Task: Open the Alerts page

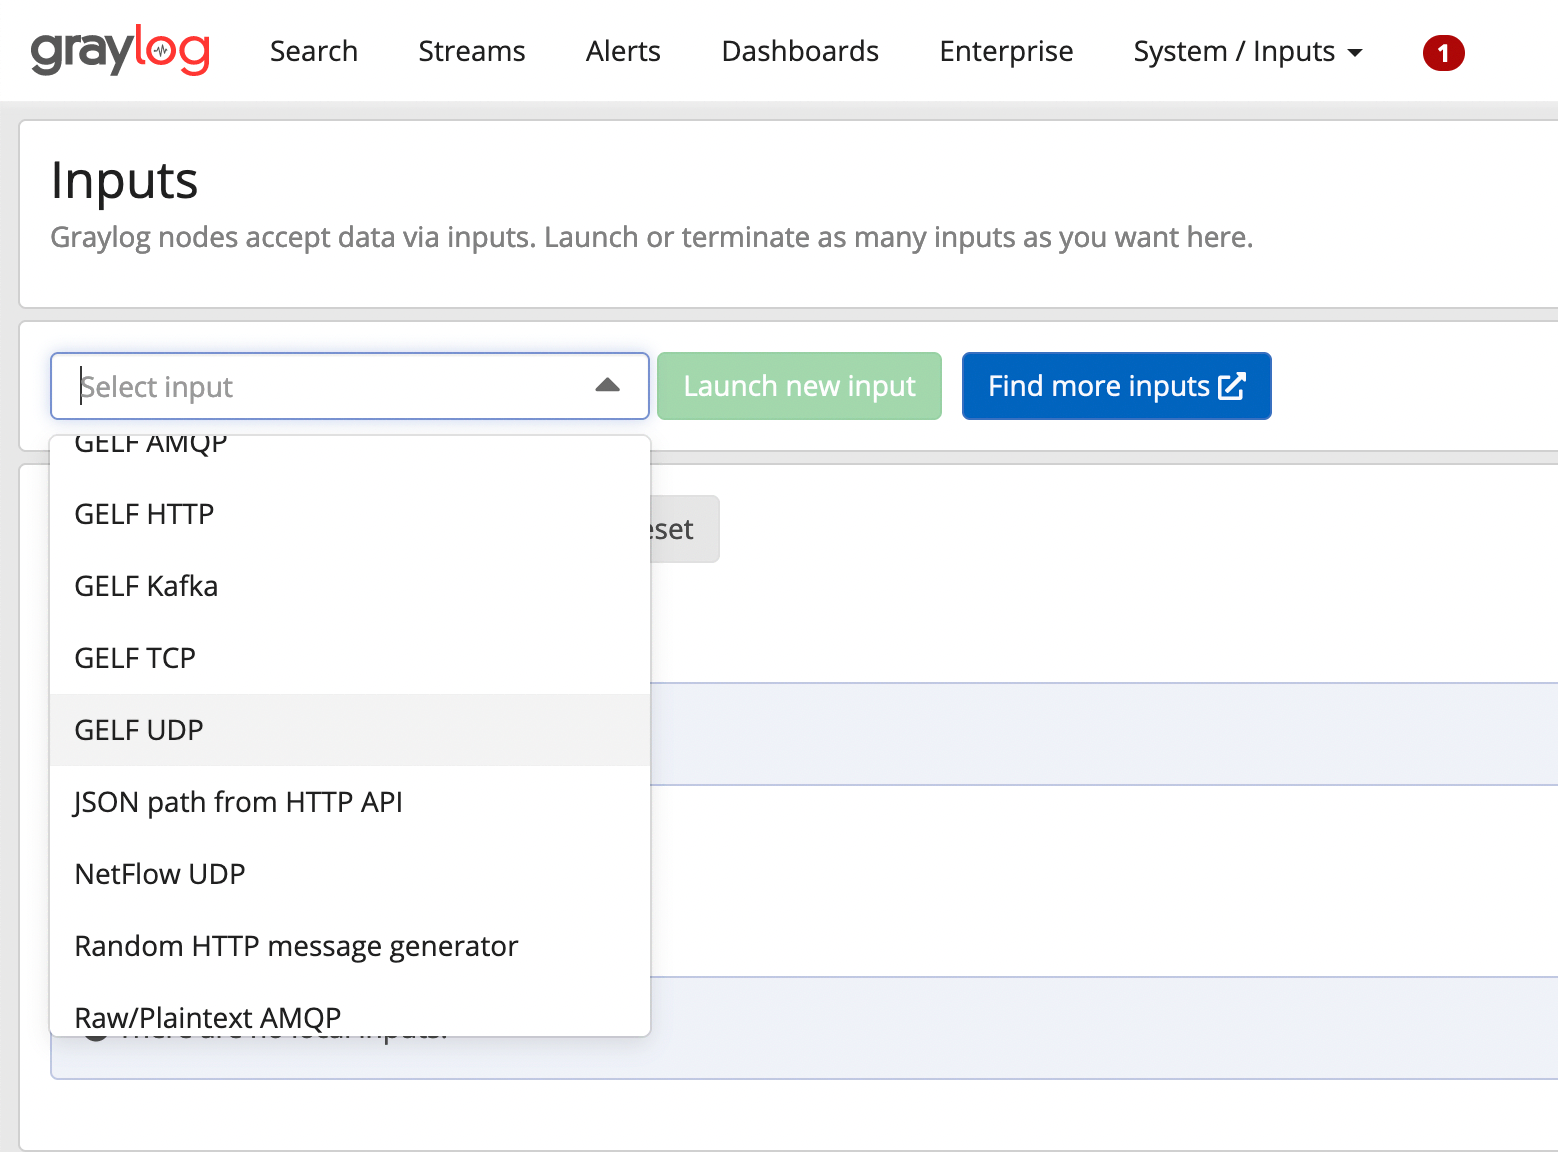Action: pos(623,51)
